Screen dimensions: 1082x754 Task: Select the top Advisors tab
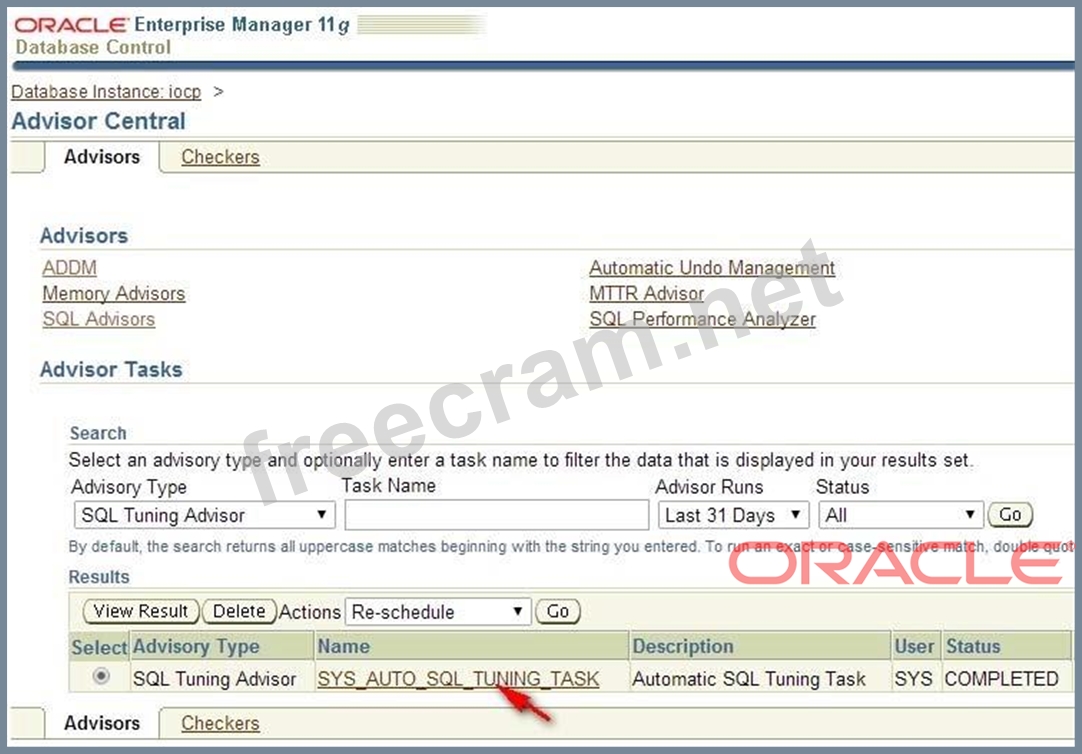pyautogui.click(x=102, y=157)
